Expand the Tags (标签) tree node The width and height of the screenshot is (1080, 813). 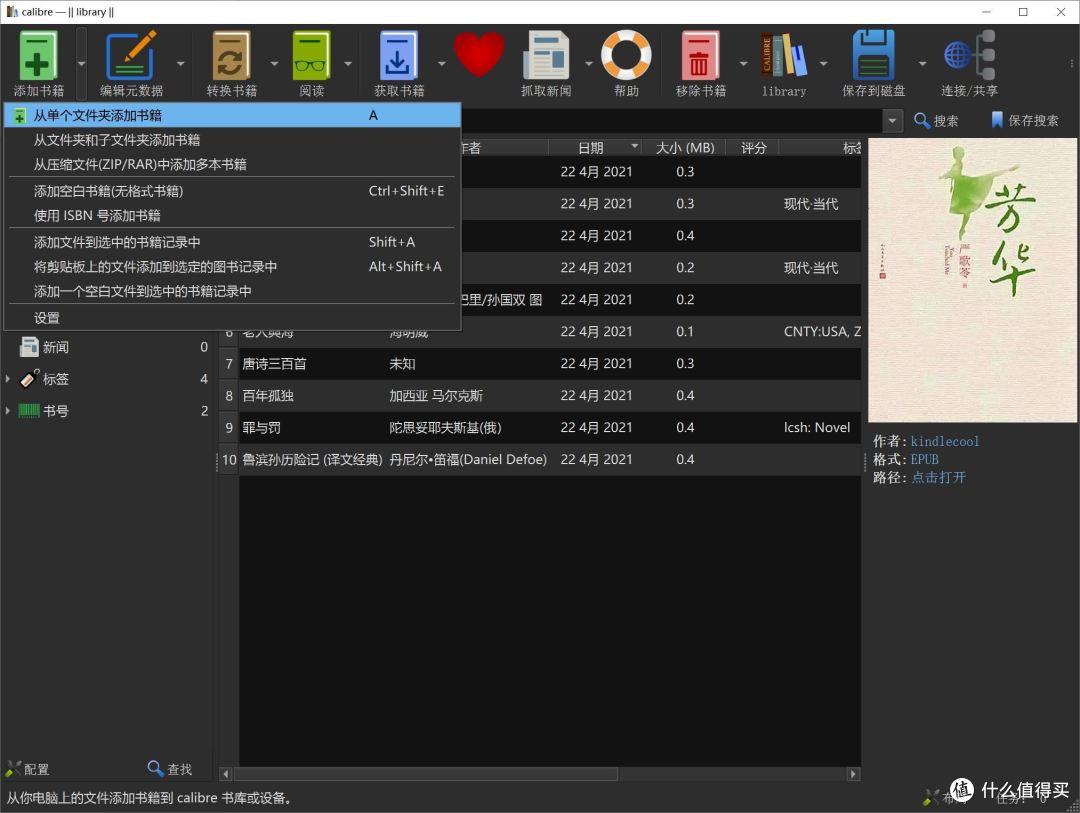coord(8,378)
